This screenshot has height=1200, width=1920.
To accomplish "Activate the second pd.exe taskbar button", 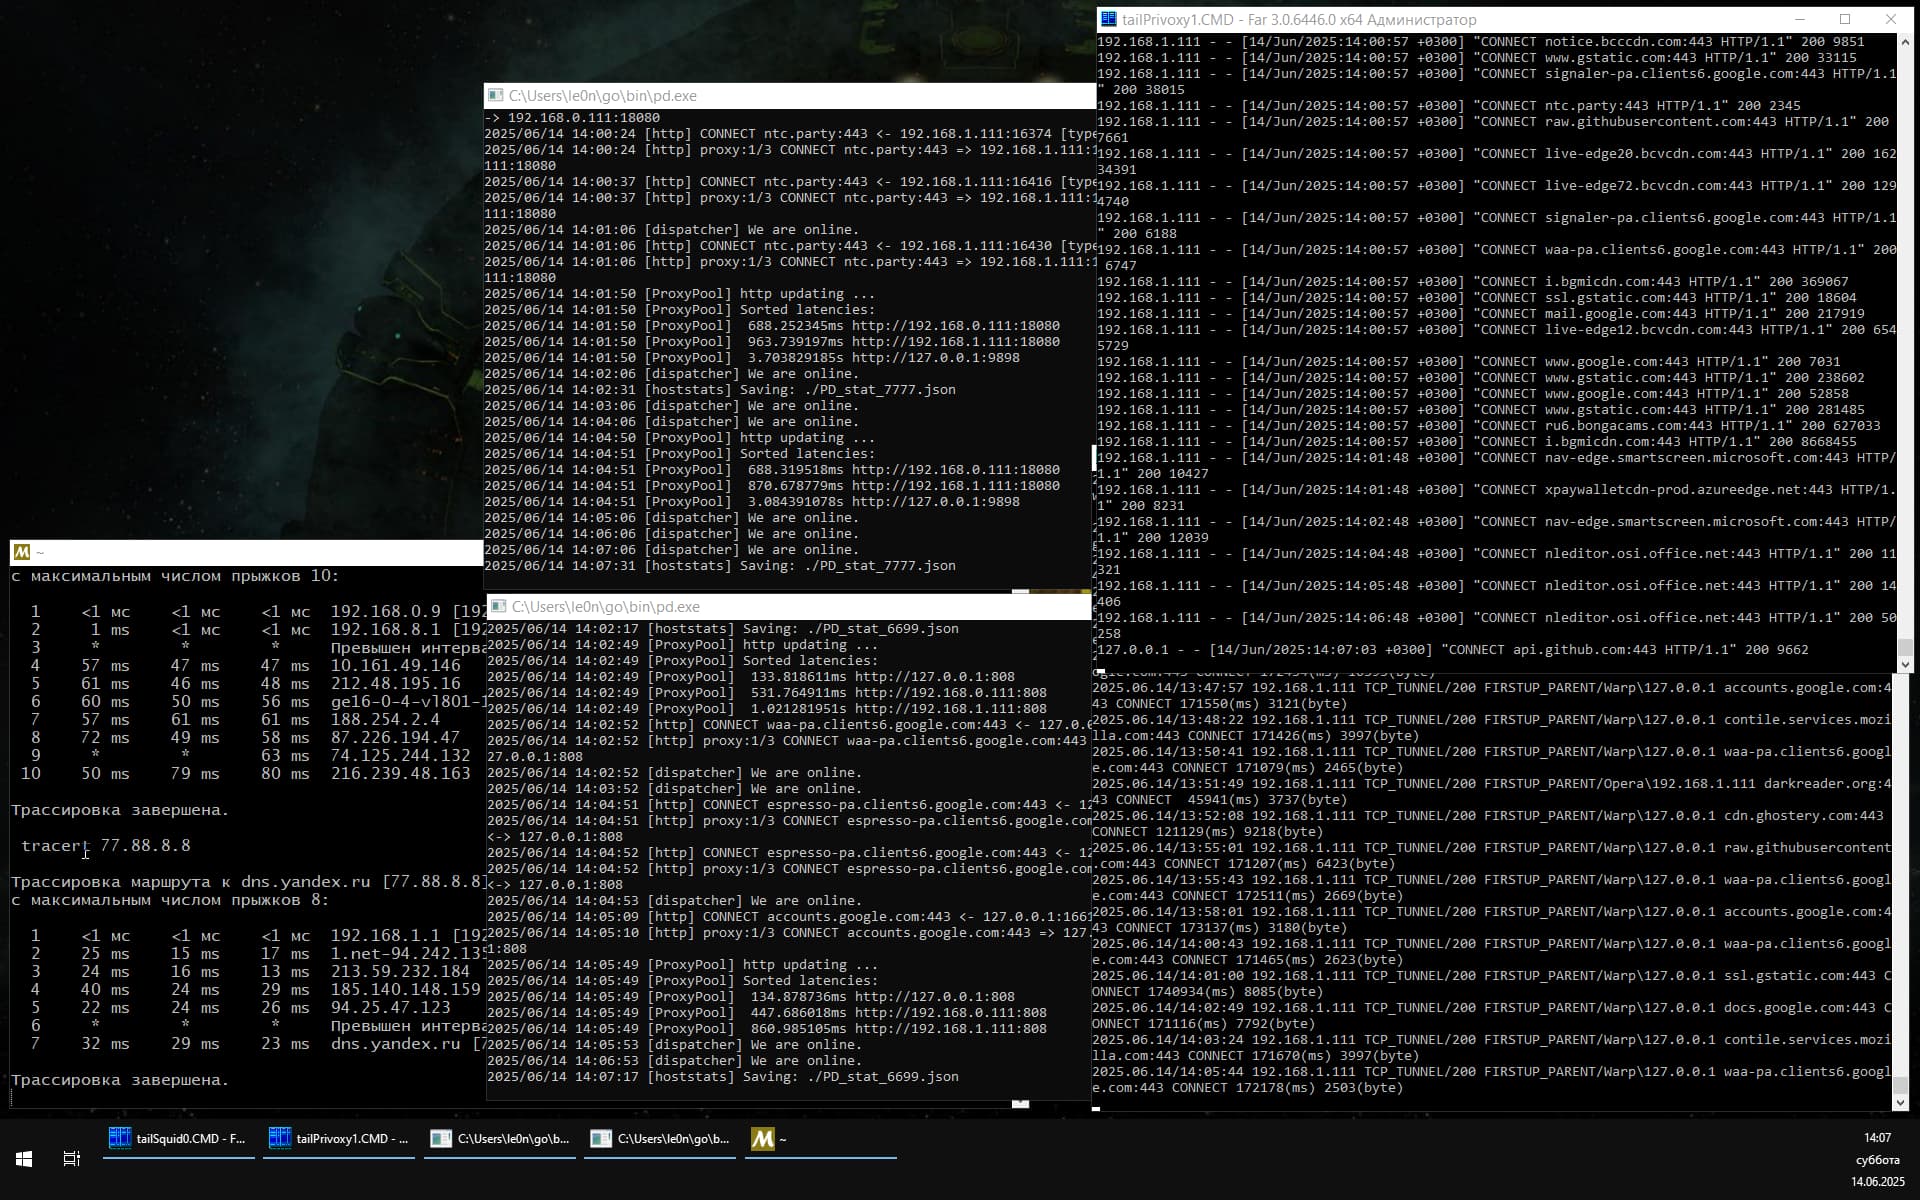I will click(x=659, y=1139).
